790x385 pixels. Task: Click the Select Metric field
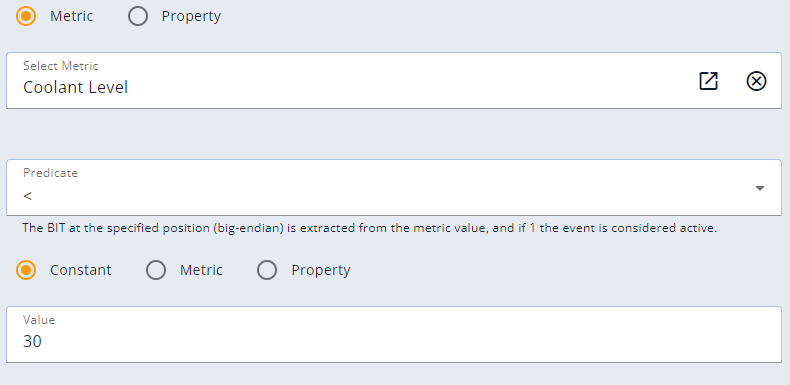coord(393,81)
